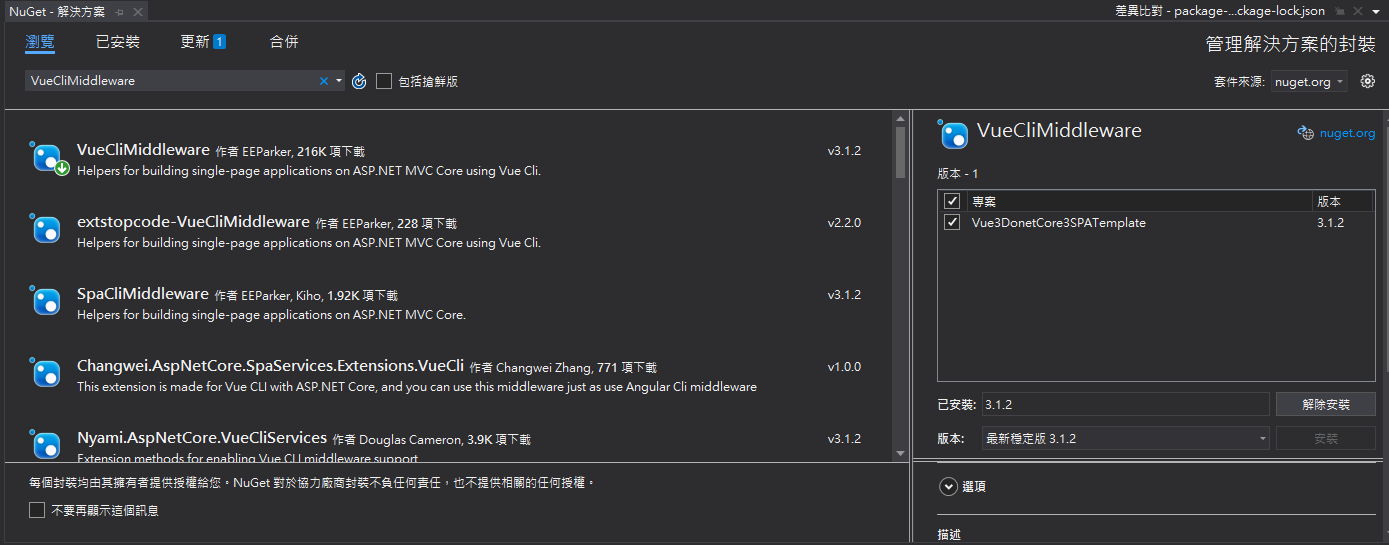The width and height of the screenshot is (1389, 545).
Task: Click the 管理解決方案的封裝 heading
Action: tap(1291, 44)
